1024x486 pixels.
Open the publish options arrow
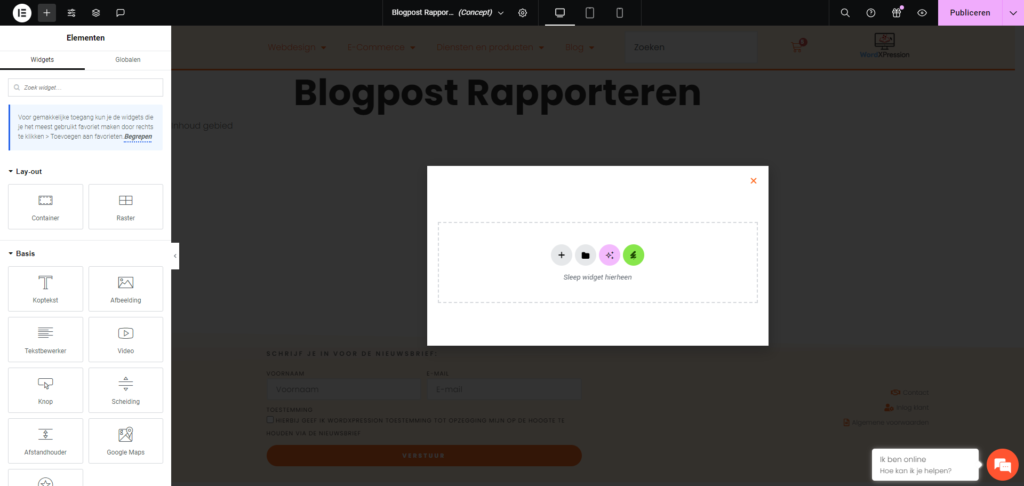point(1013,12)
